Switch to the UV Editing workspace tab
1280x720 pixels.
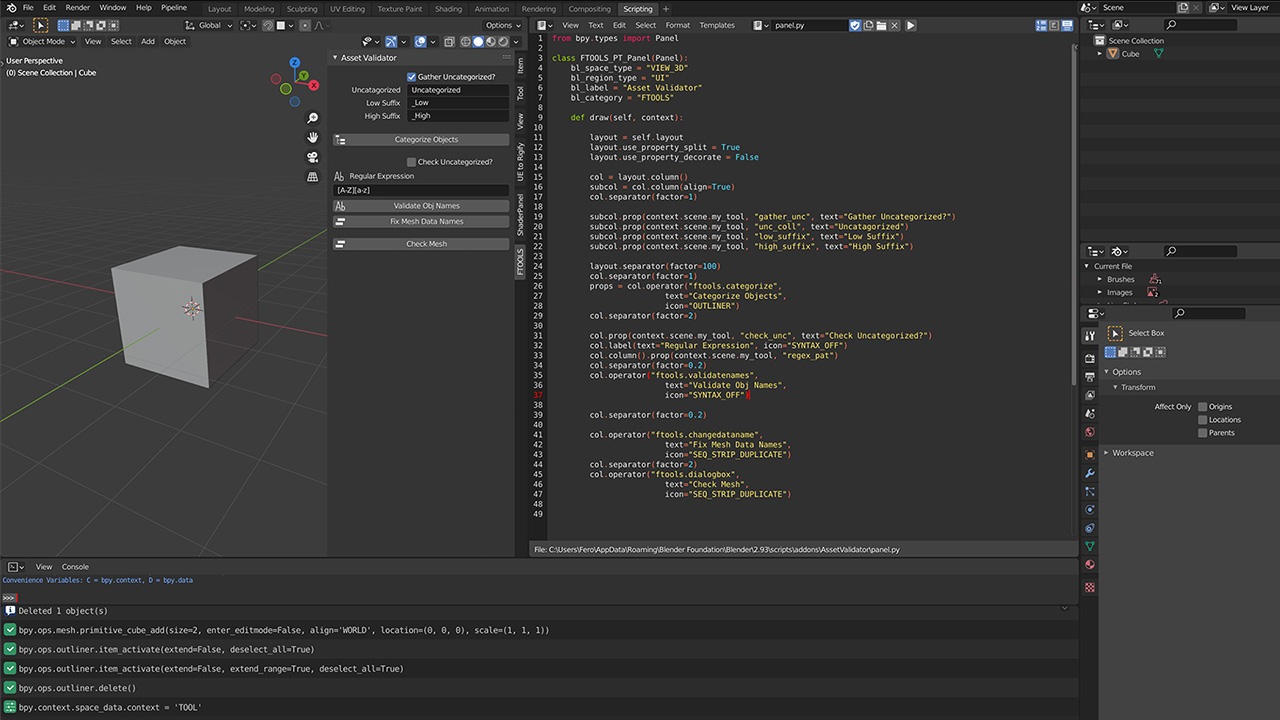tap(346, 8)
